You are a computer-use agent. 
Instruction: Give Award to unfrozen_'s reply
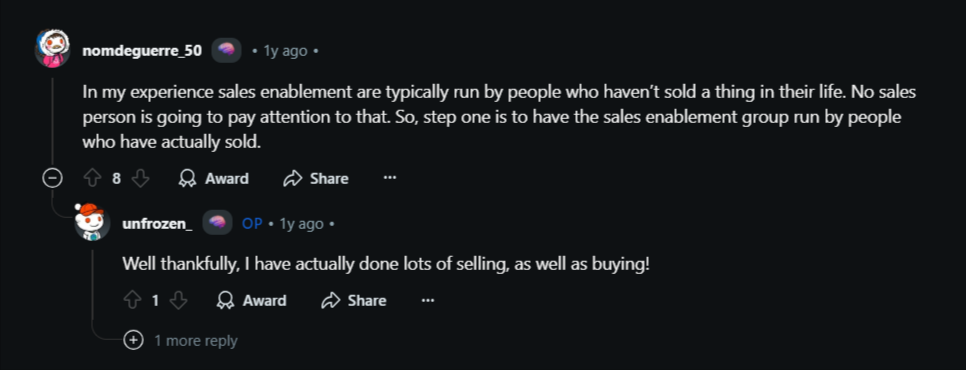point(251,300)
